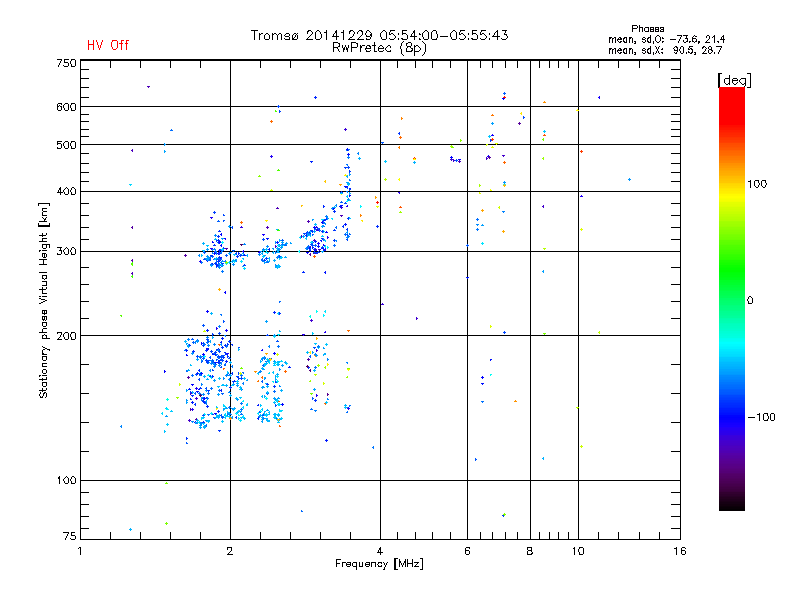Viewport: 800px width, 600px height.
Task: Click the color scale bar legend
Action: pos(732,299)
